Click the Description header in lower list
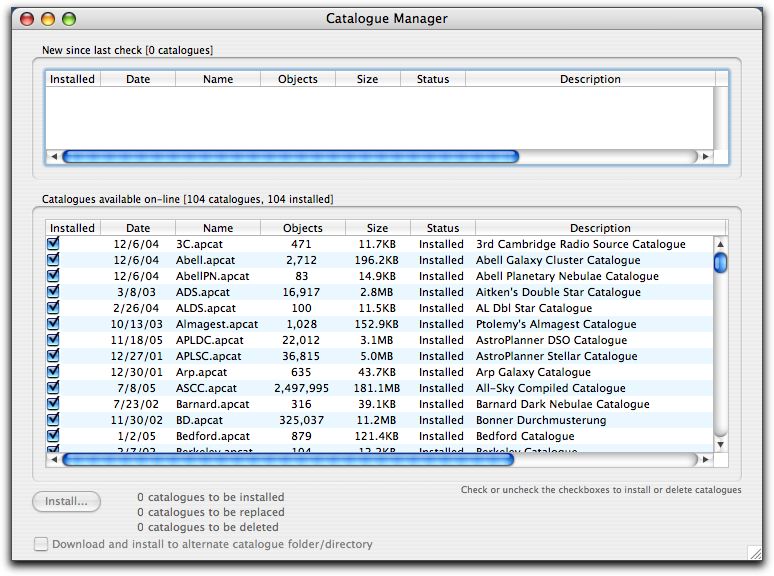The width and height of the screenshot is (774, 576). point(600,228)
